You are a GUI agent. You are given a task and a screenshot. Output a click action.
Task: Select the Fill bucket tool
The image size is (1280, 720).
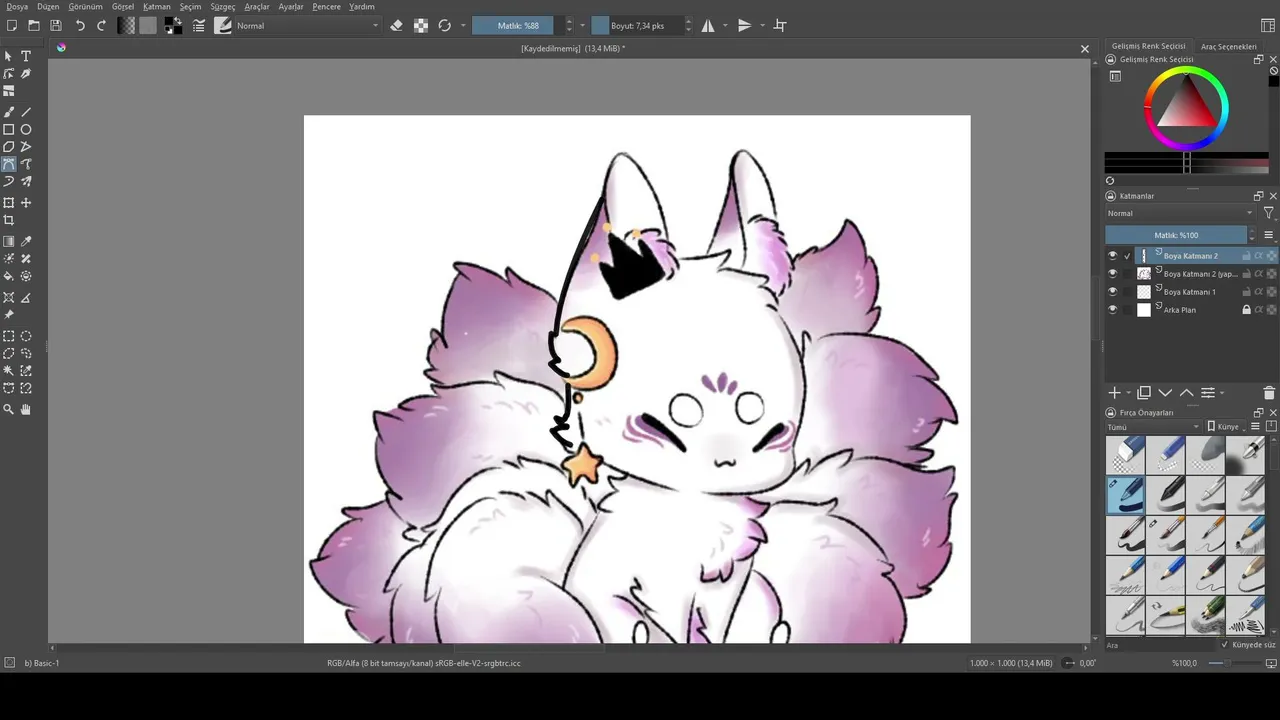pos(9,276)
